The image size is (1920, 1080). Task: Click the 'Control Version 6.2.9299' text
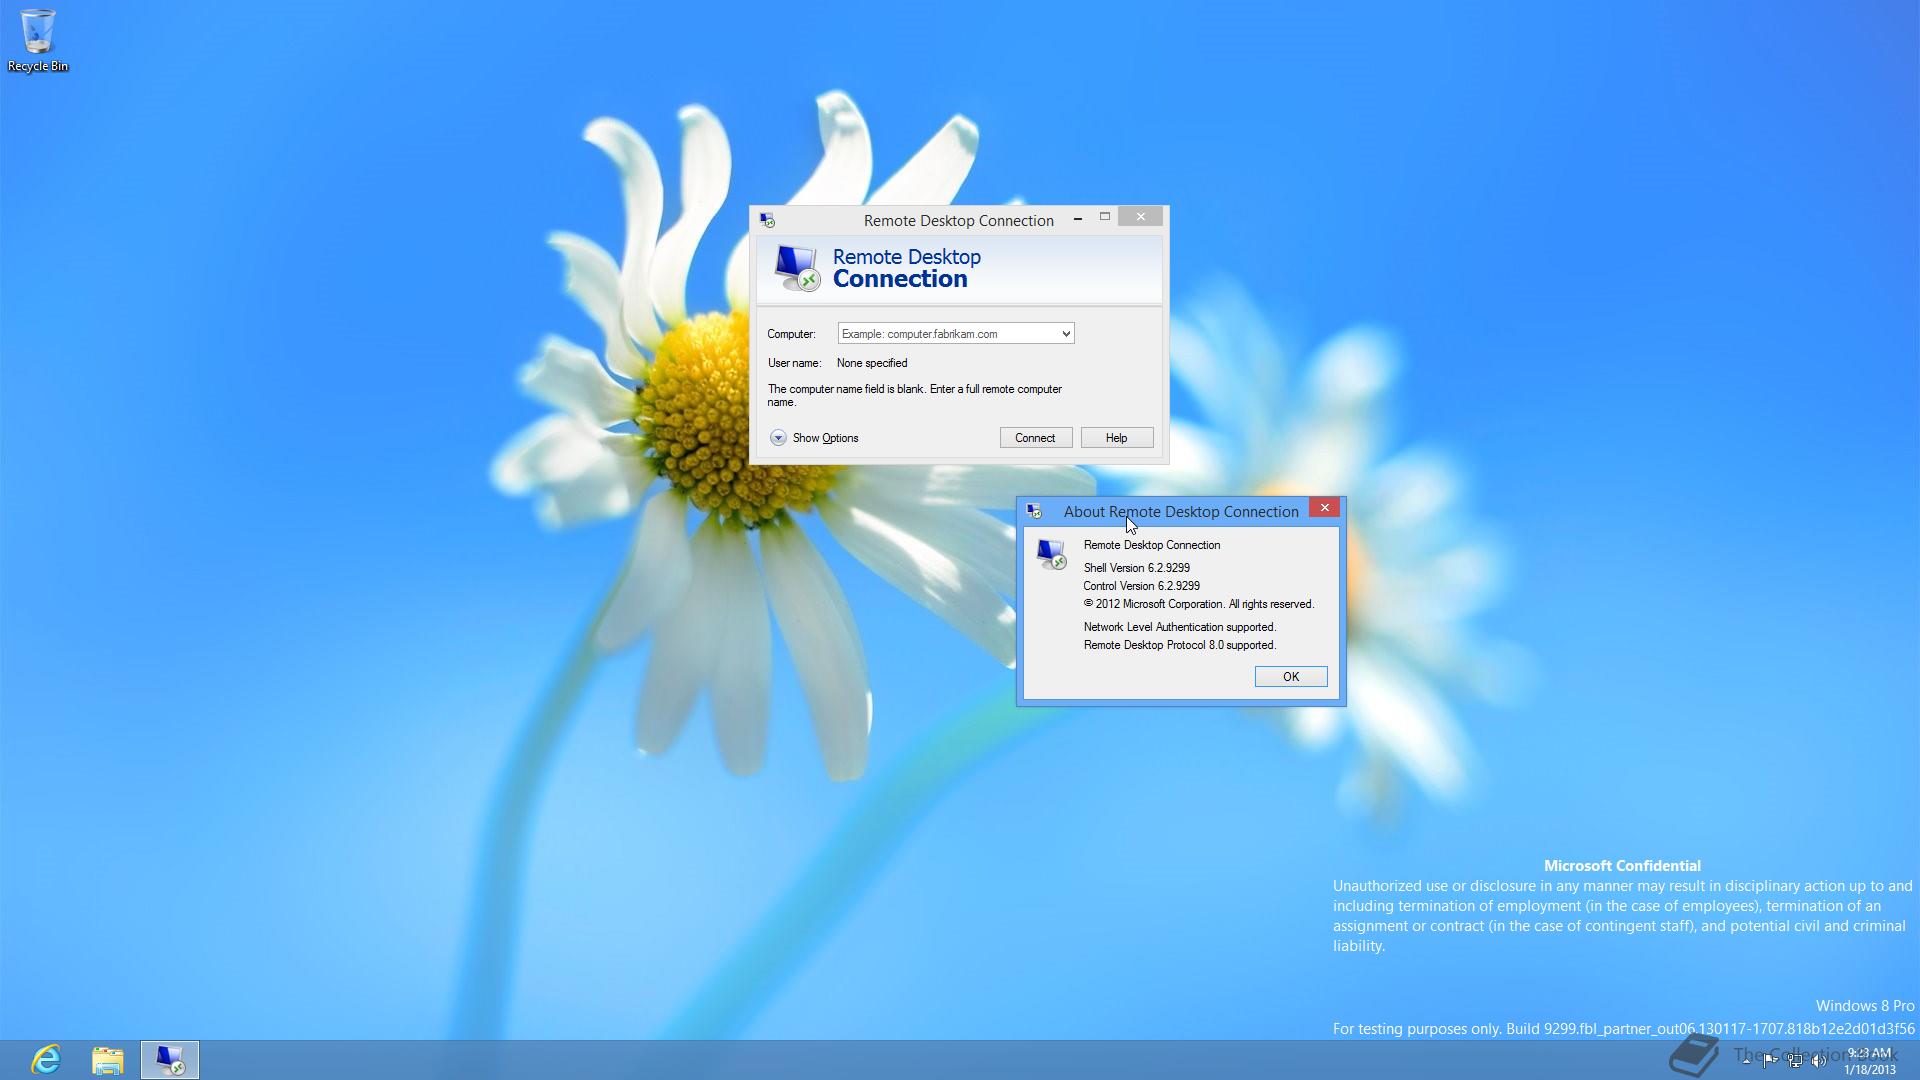pyautogui.click(x=1141, y=586)
